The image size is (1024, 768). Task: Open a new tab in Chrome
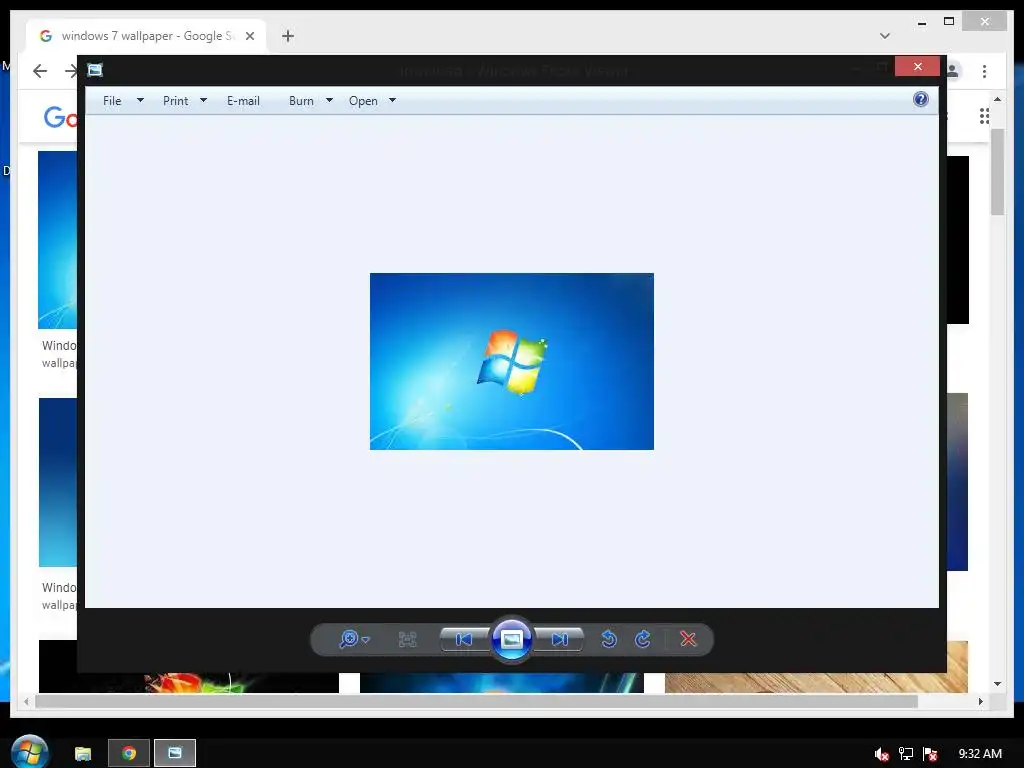point(288,36)
